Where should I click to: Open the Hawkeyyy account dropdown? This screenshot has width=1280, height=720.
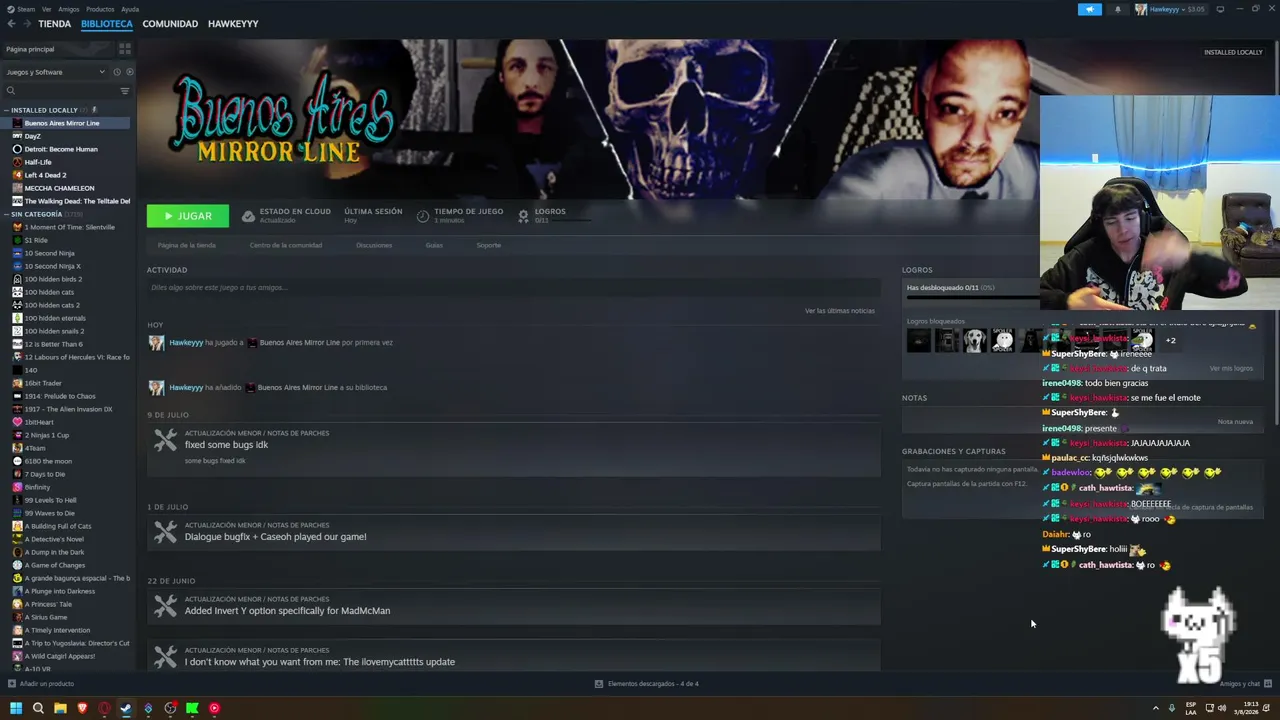coord(1169,9)
